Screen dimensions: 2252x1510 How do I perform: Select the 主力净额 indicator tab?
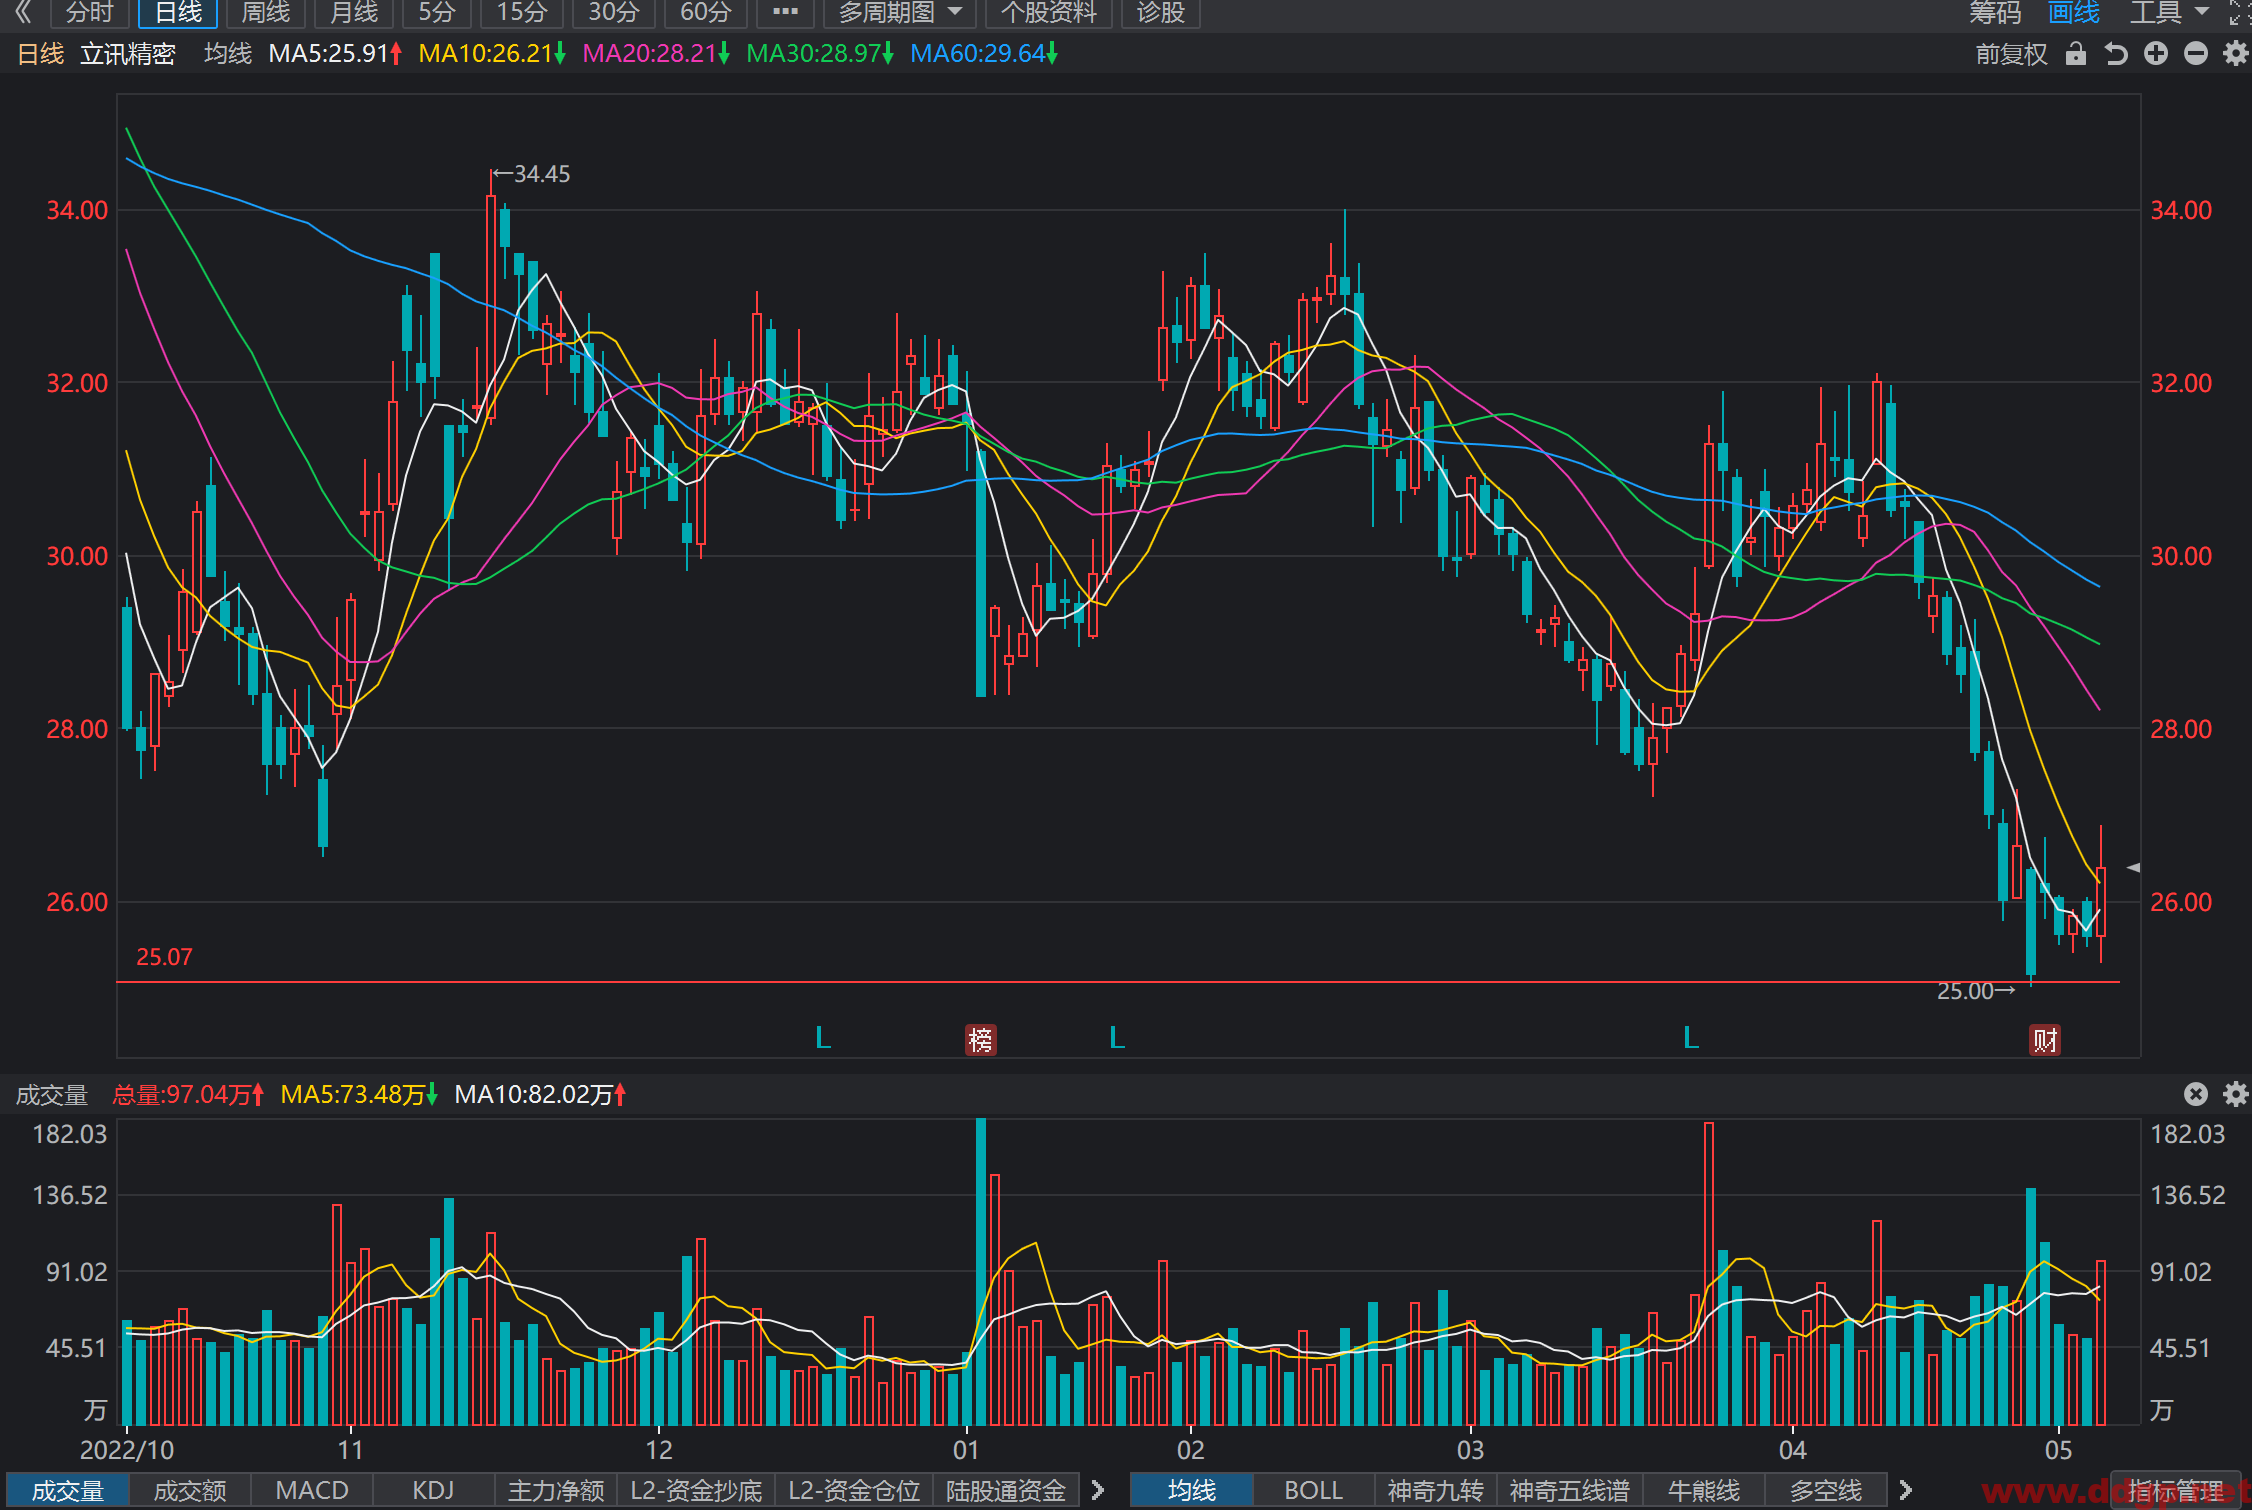(556, 1491)
